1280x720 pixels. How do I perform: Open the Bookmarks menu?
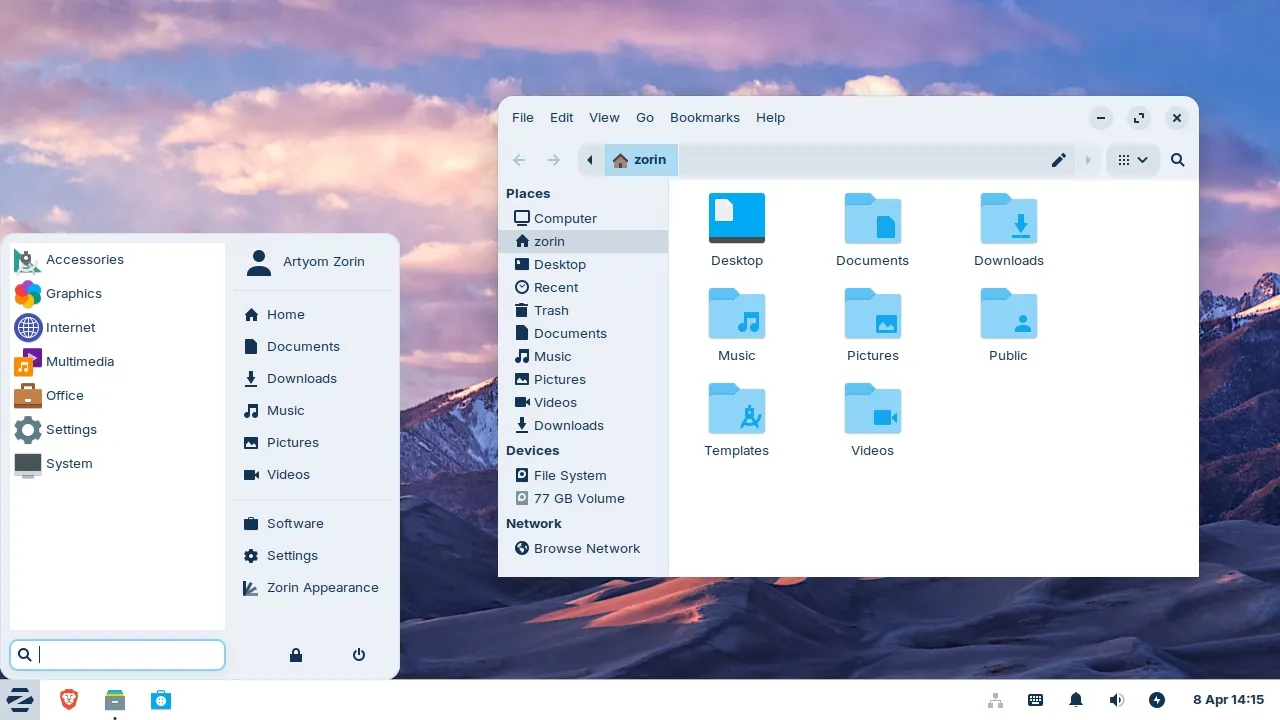click(705, 117)
